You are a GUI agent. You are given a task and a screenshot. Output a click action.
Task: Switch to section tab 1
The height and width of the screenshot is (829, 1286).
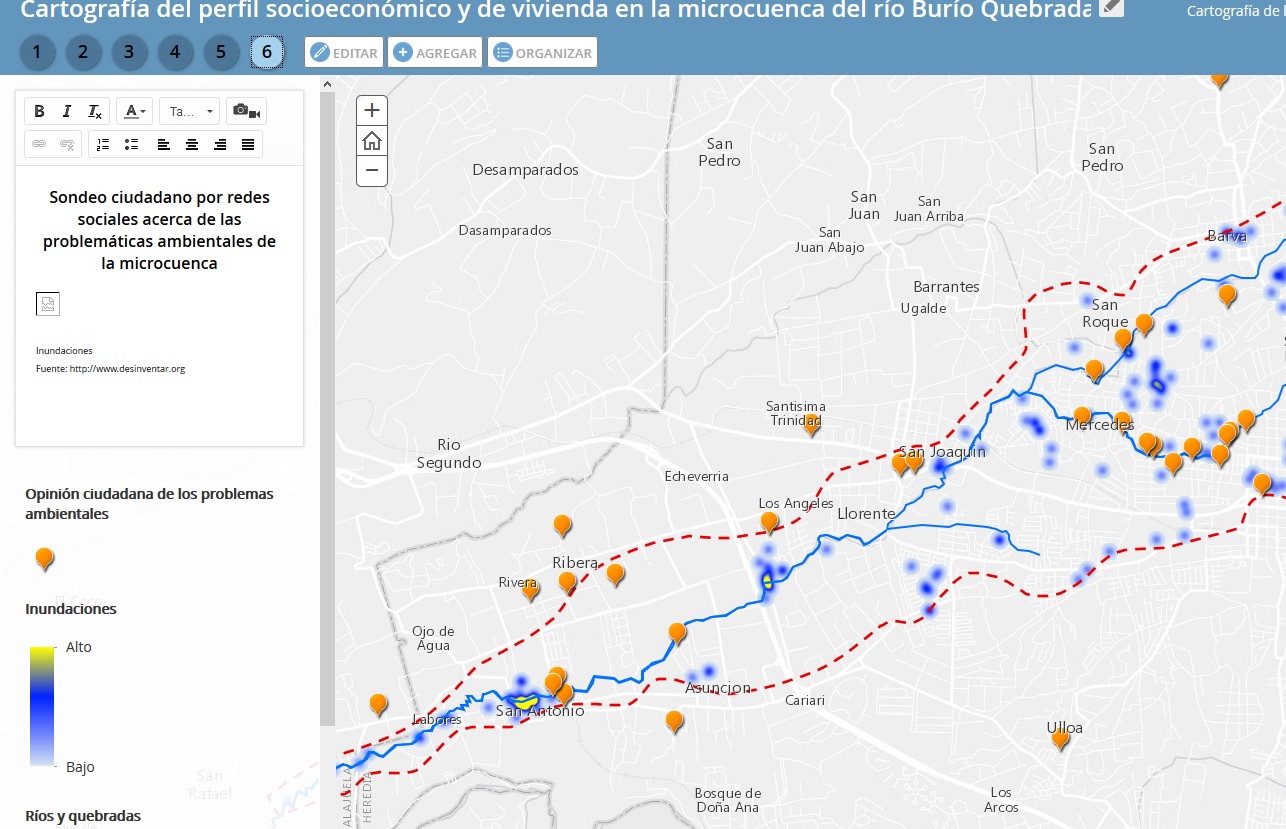coord(37,52)
